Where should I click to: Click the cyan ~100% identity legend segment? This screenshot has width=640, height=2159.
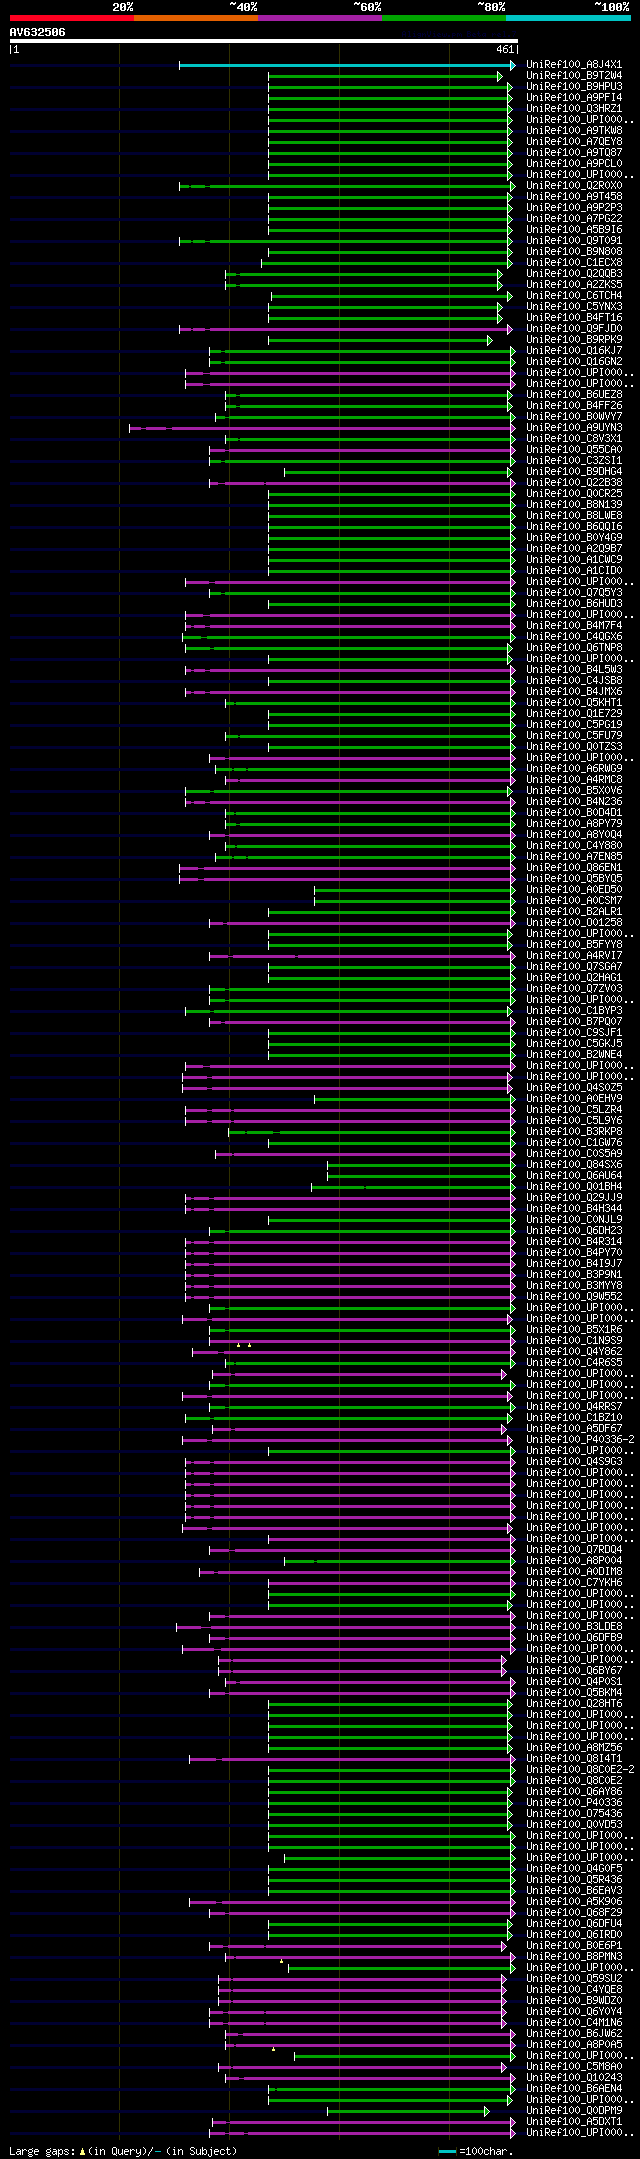pyautogui.click(x=568, y=18)
